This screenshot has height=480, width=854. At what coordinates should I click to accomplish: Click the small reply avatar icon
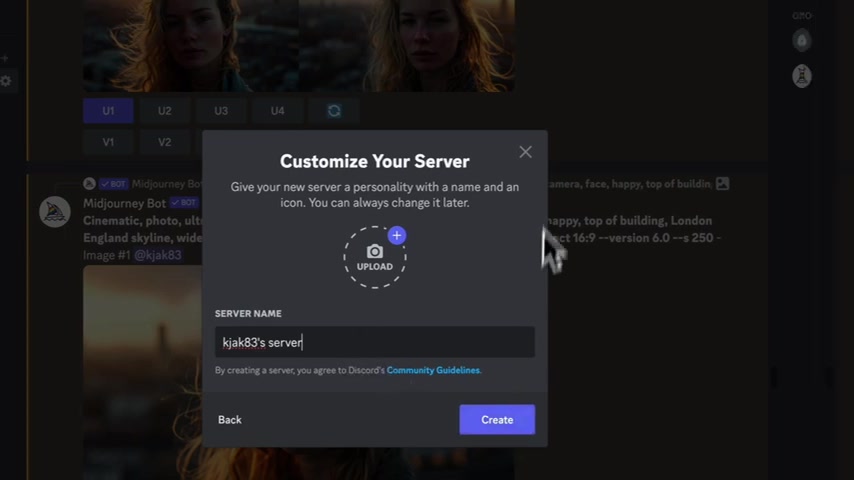[89, 184]
